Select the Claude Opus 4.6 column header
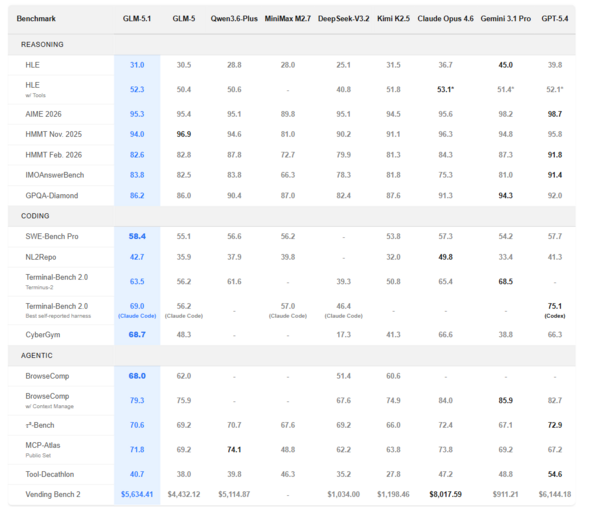This screenshot has height=507, width=600. click(x=445, y=19)
